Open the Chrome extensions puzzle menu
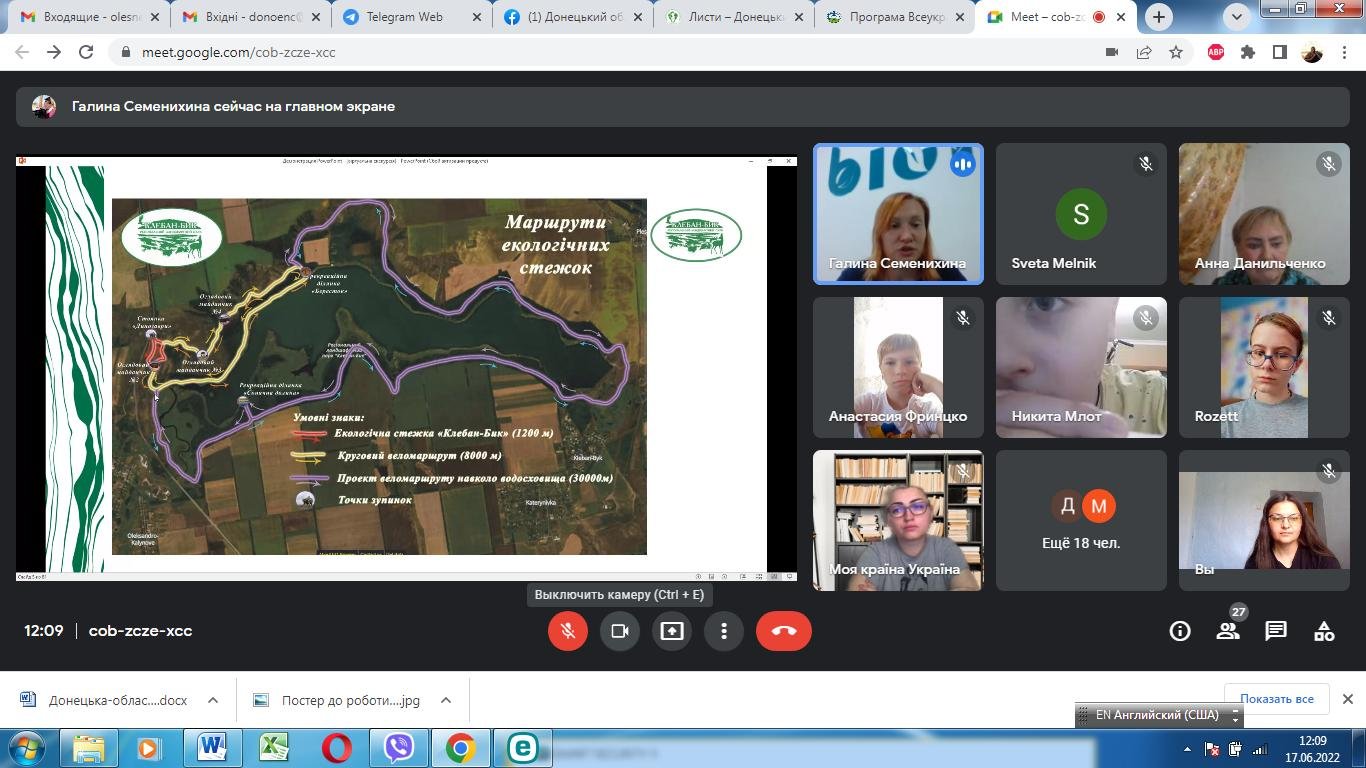The width and height of the screenshot is (1366, 768). click(x=1248, y=52)
